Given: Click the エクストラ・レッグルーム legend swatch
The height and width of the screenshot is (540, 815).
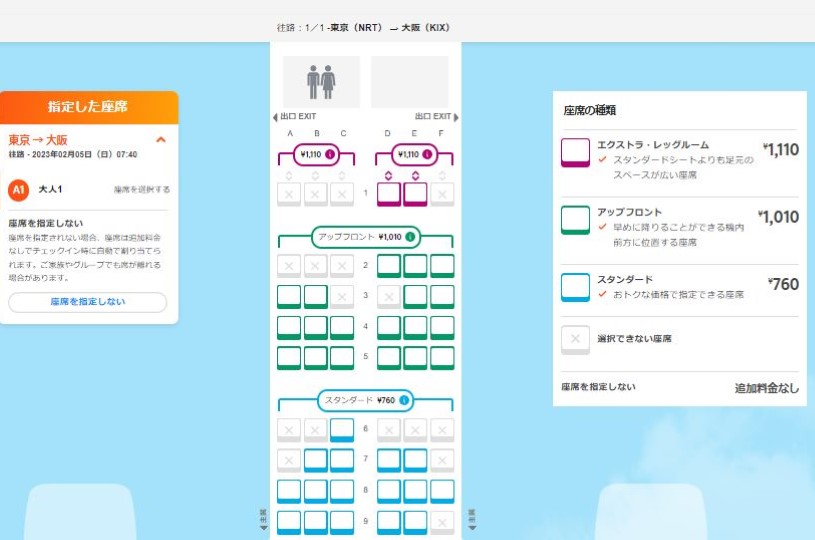Looking at the screenshot, I should coord(575,152).
